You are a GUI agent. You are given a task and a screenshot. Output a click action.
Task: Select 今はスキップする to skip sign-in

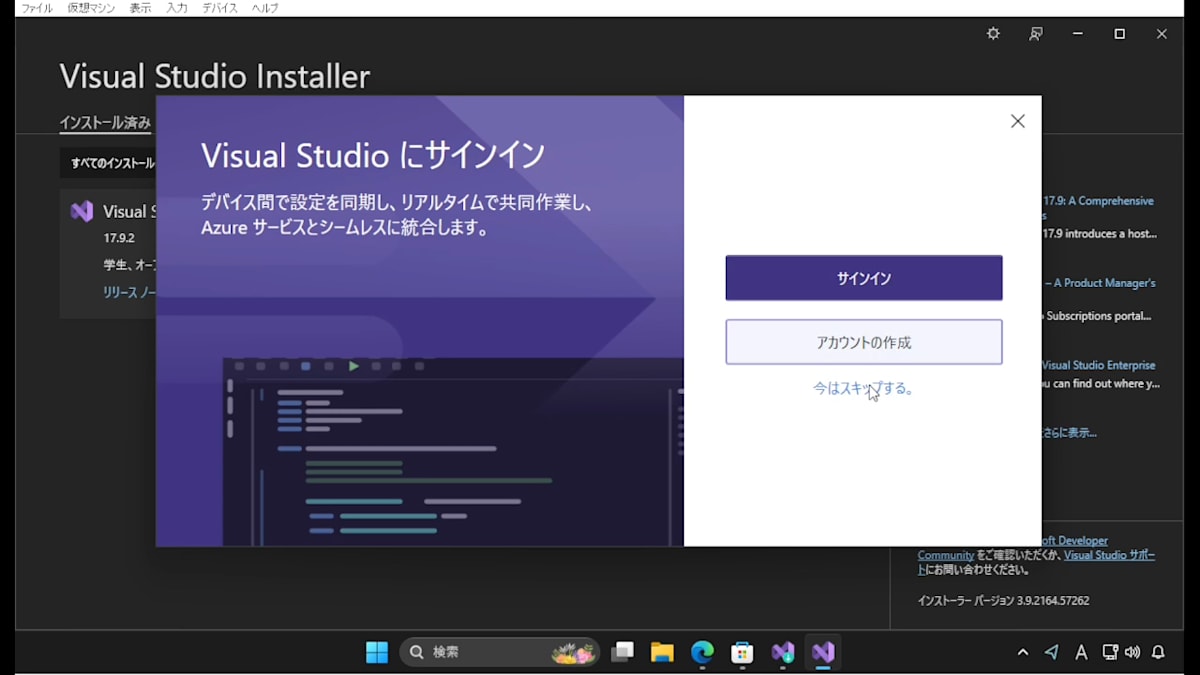pos(863,388)
